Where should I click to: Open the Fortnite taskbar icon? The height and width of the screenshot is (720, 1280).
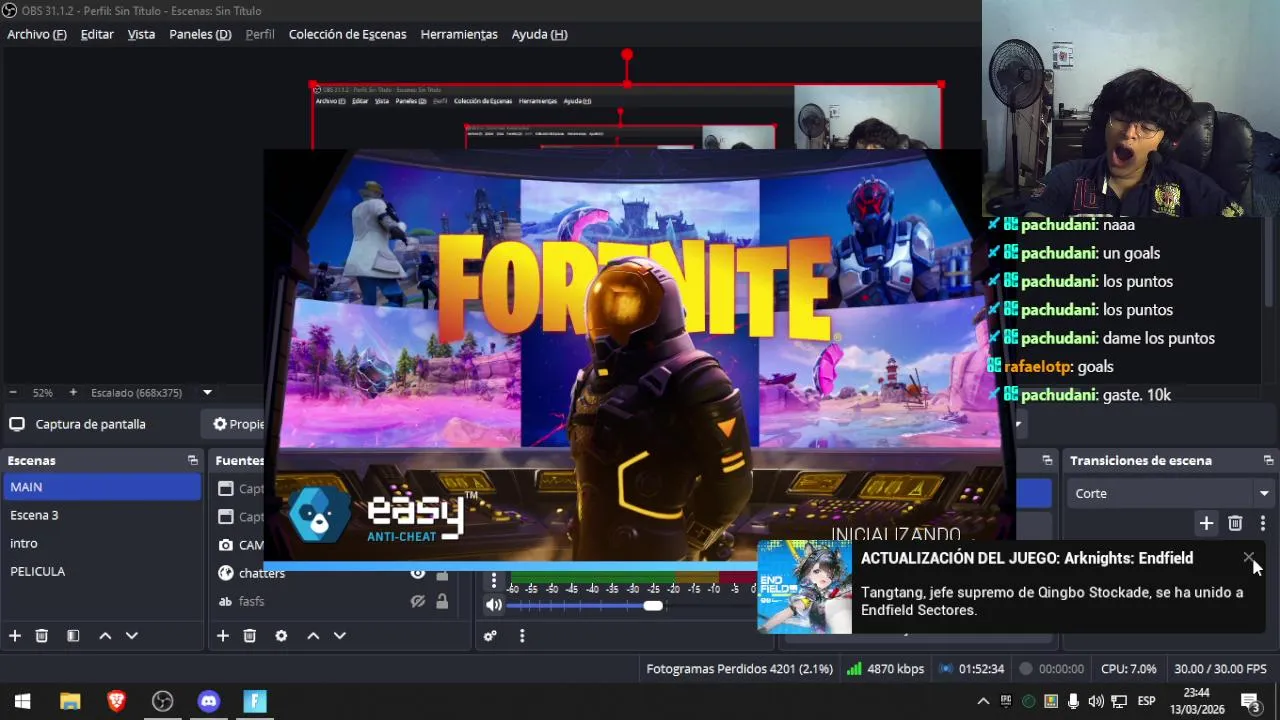[255, 701]
